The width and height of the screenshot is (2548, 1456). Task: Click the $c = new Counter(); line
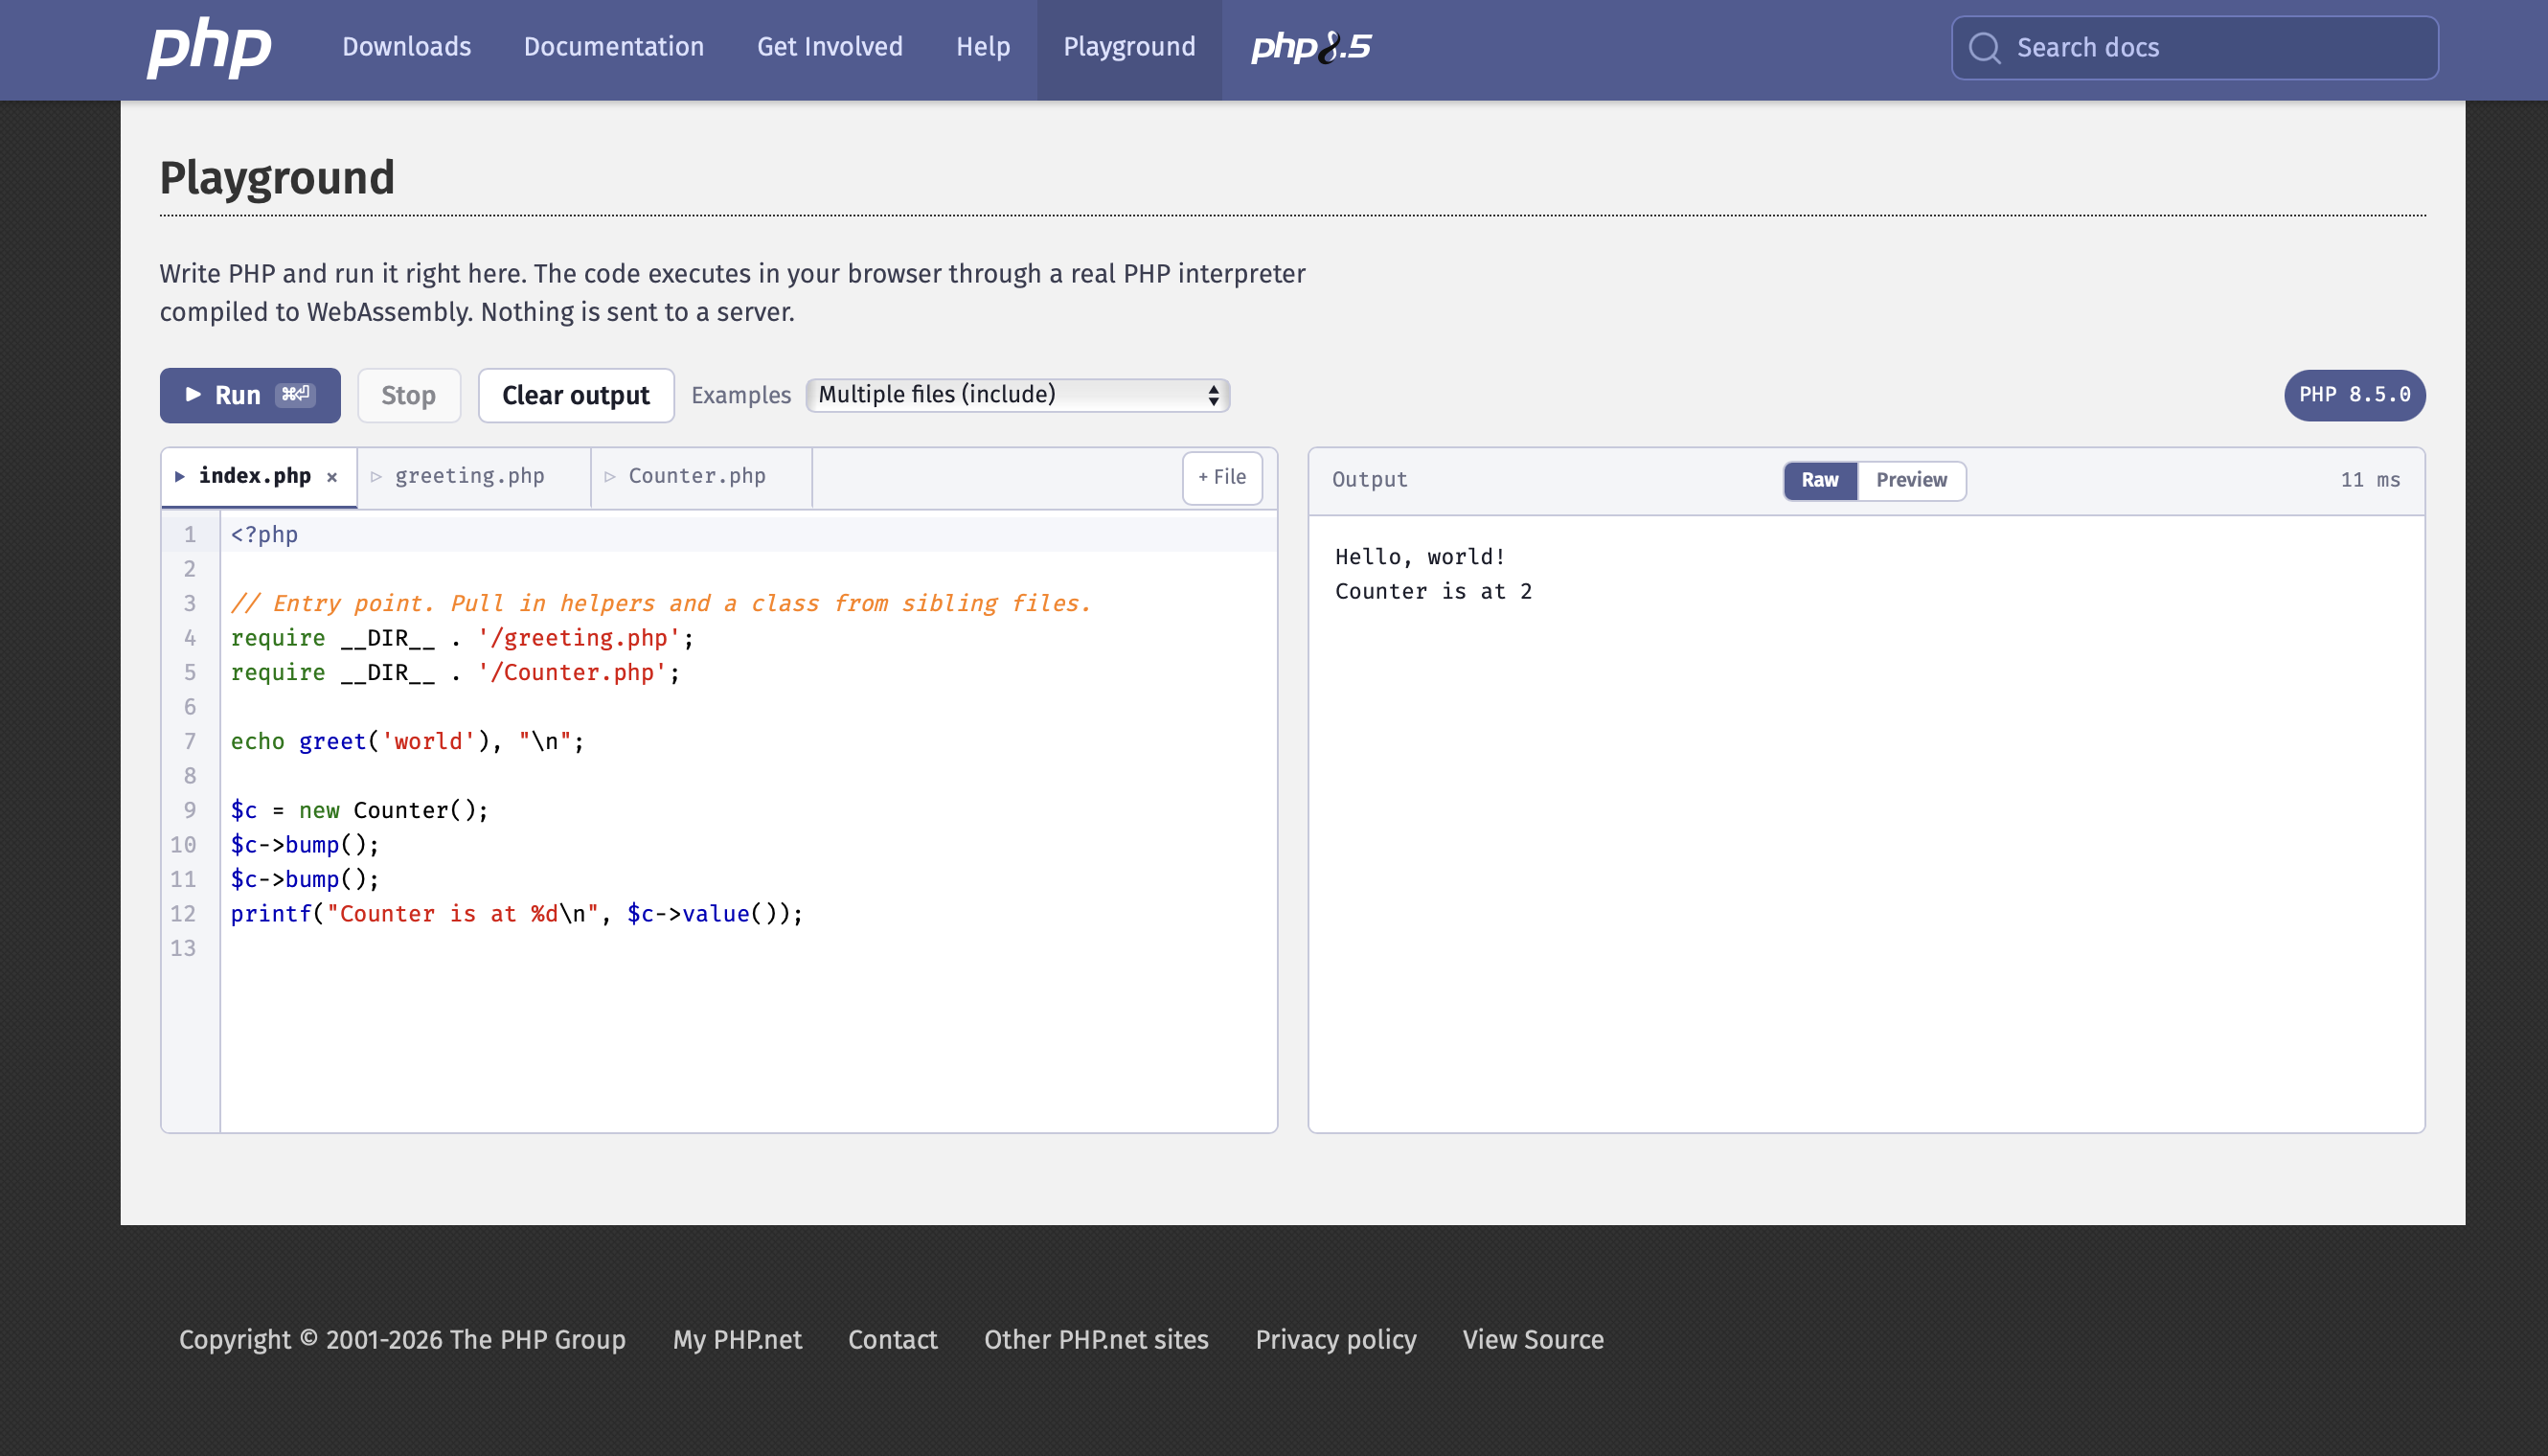359,811
